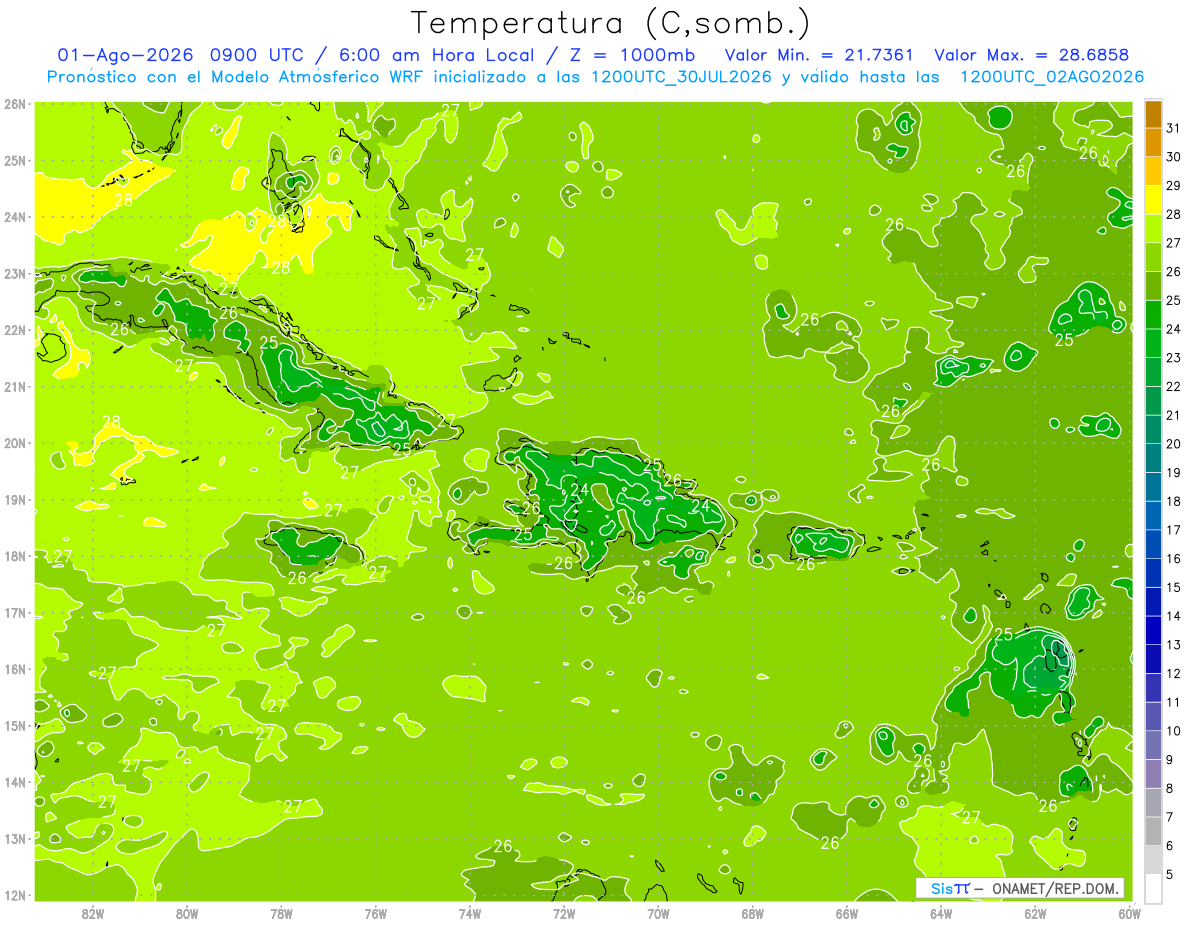Click the "1200UTC_30JUL2026" initialization time text
Screen dimensions: 1200x927
click(x=680, y=76)
